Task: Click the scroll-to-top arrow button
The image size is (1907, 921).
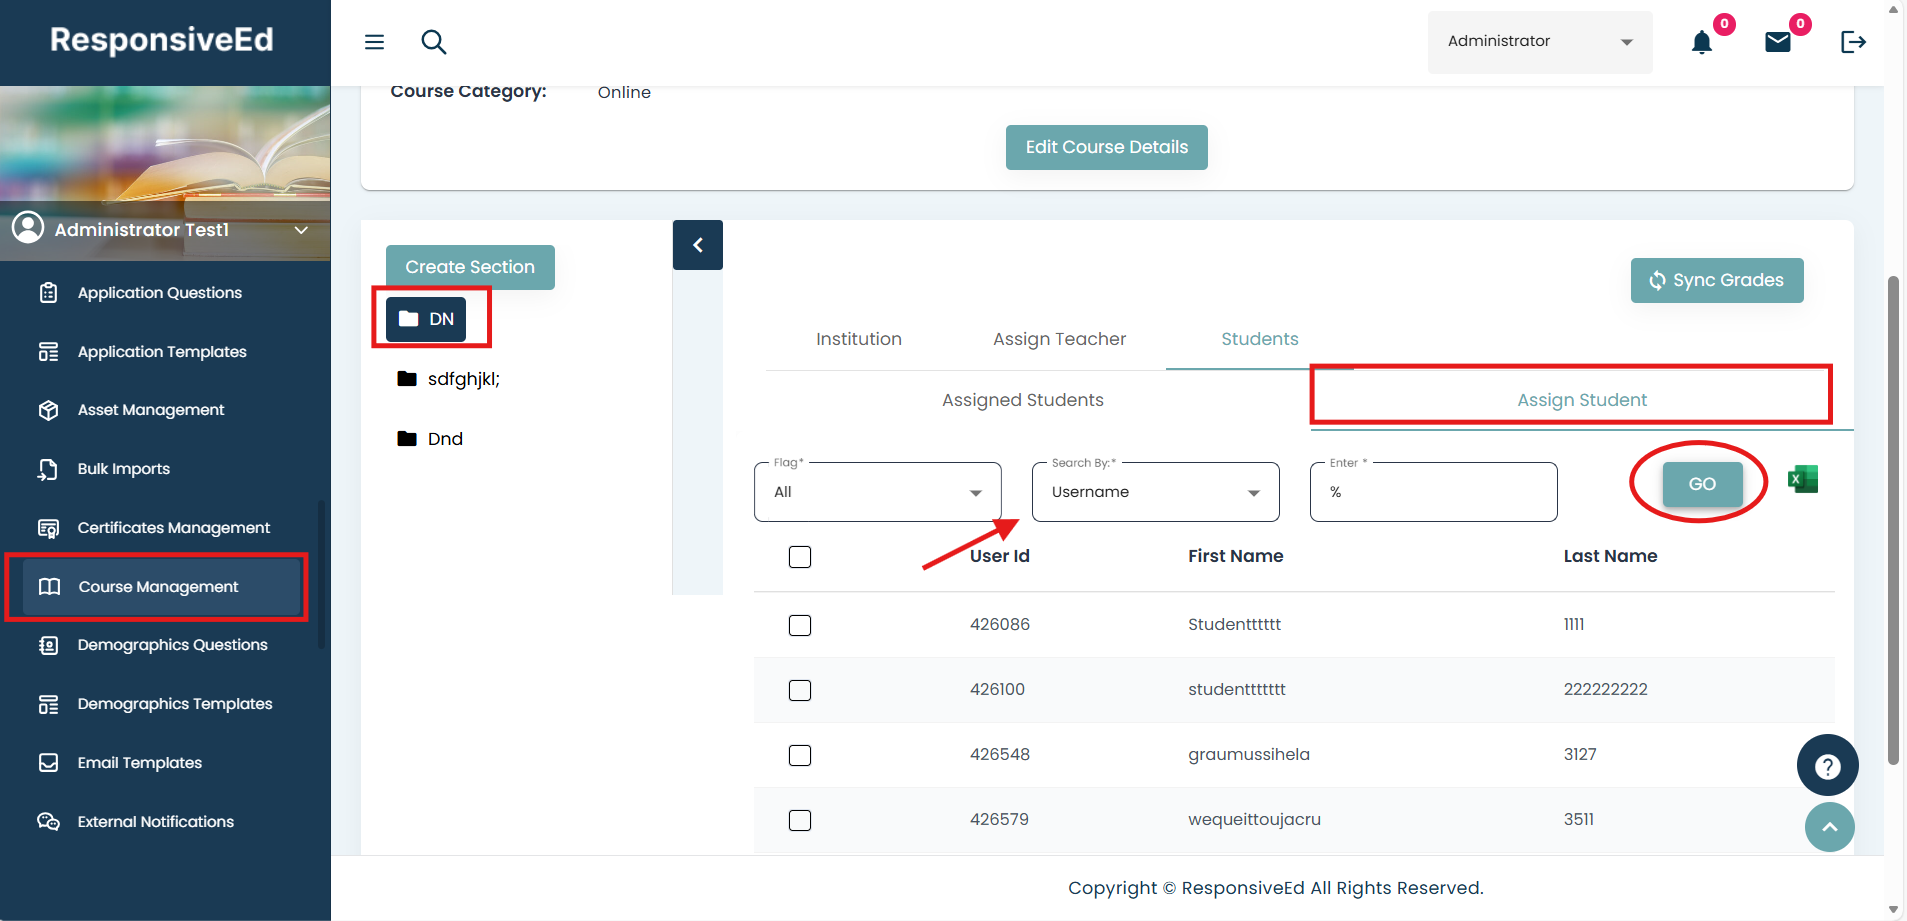Action: coord(1829,827)
